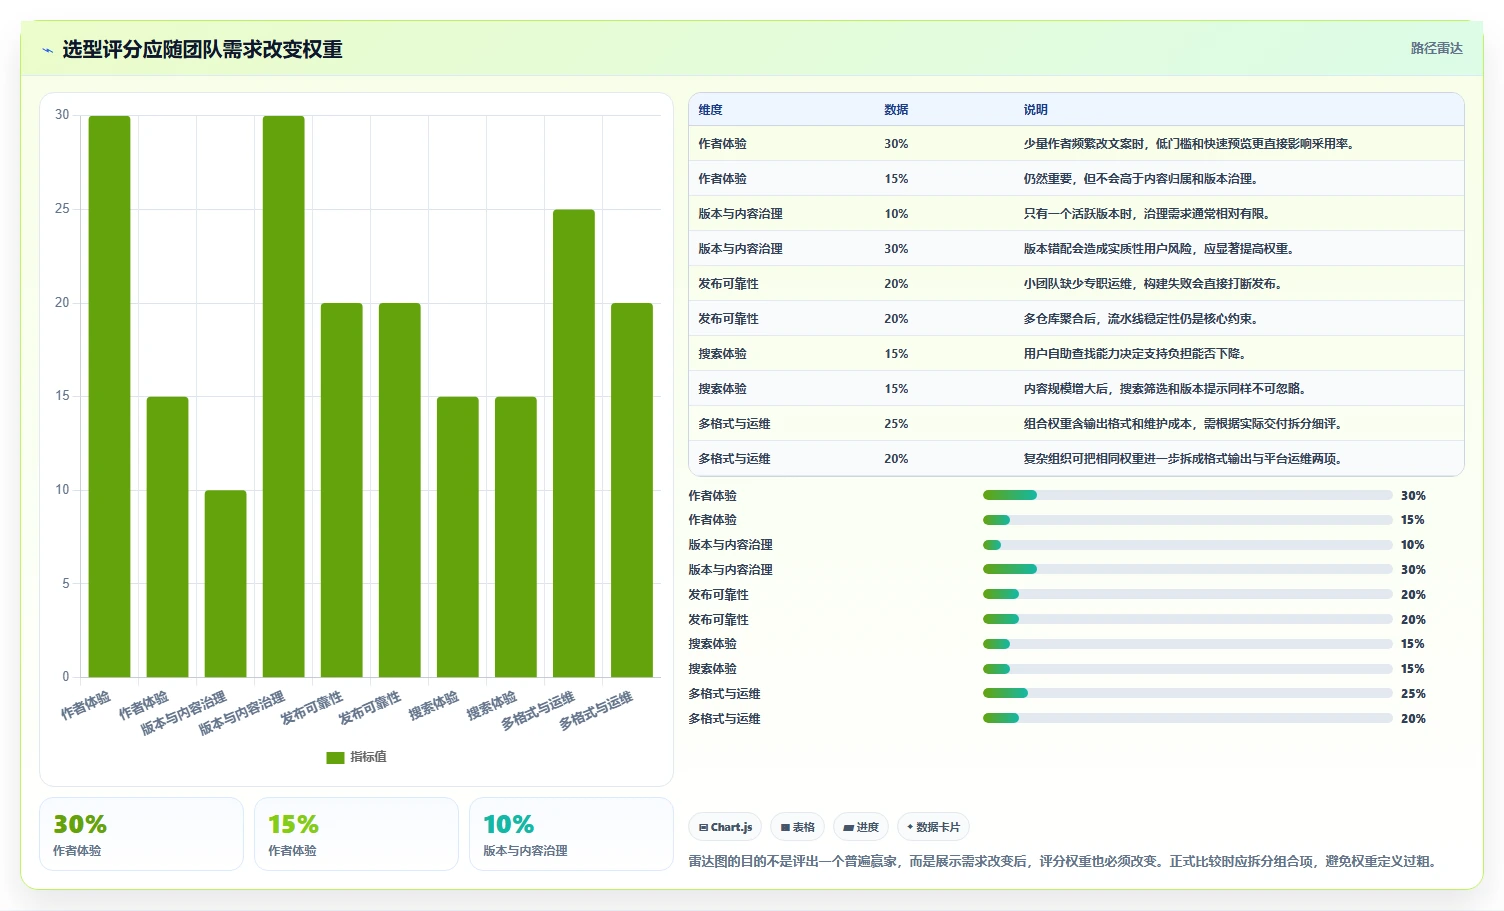1504x911 pixels.
Task: Click the 多格式与运维 progress bar showing 25%
Action: pyautogui.click(x=1187, y=693)
